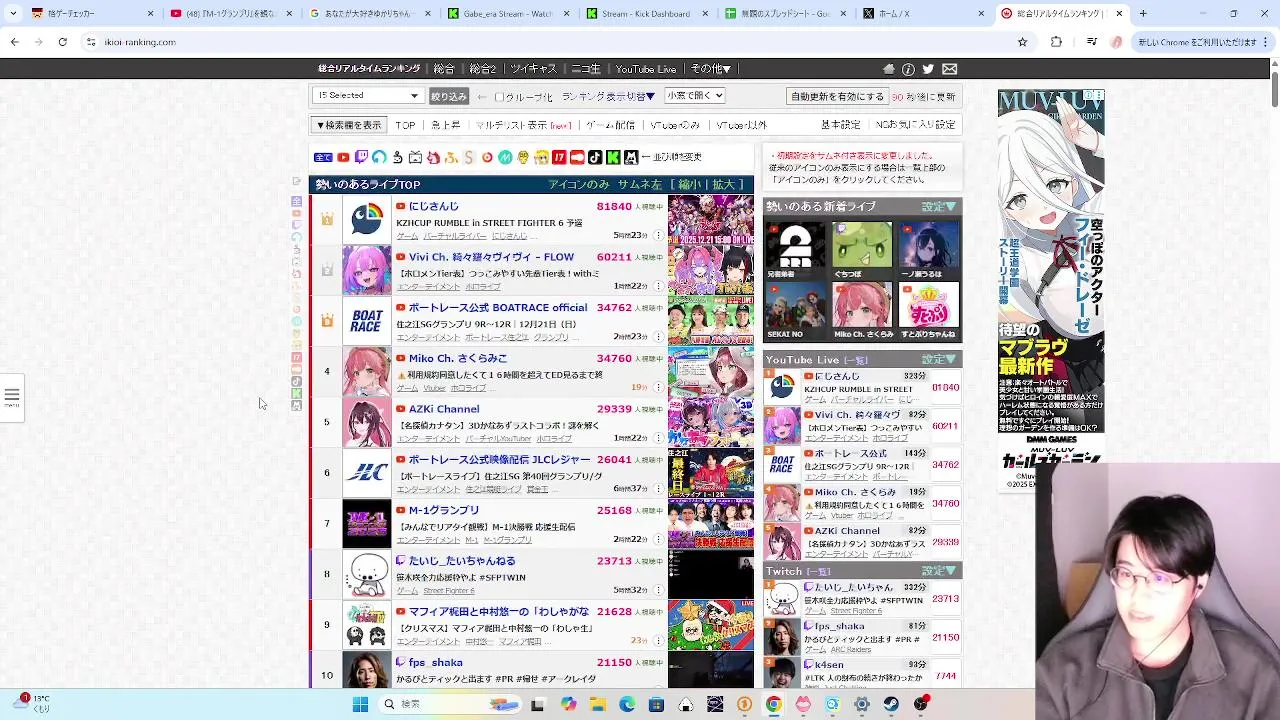Open Chrome from the taskbar
The height and width of the screenshot is (720, 1280).
point(773,704)
